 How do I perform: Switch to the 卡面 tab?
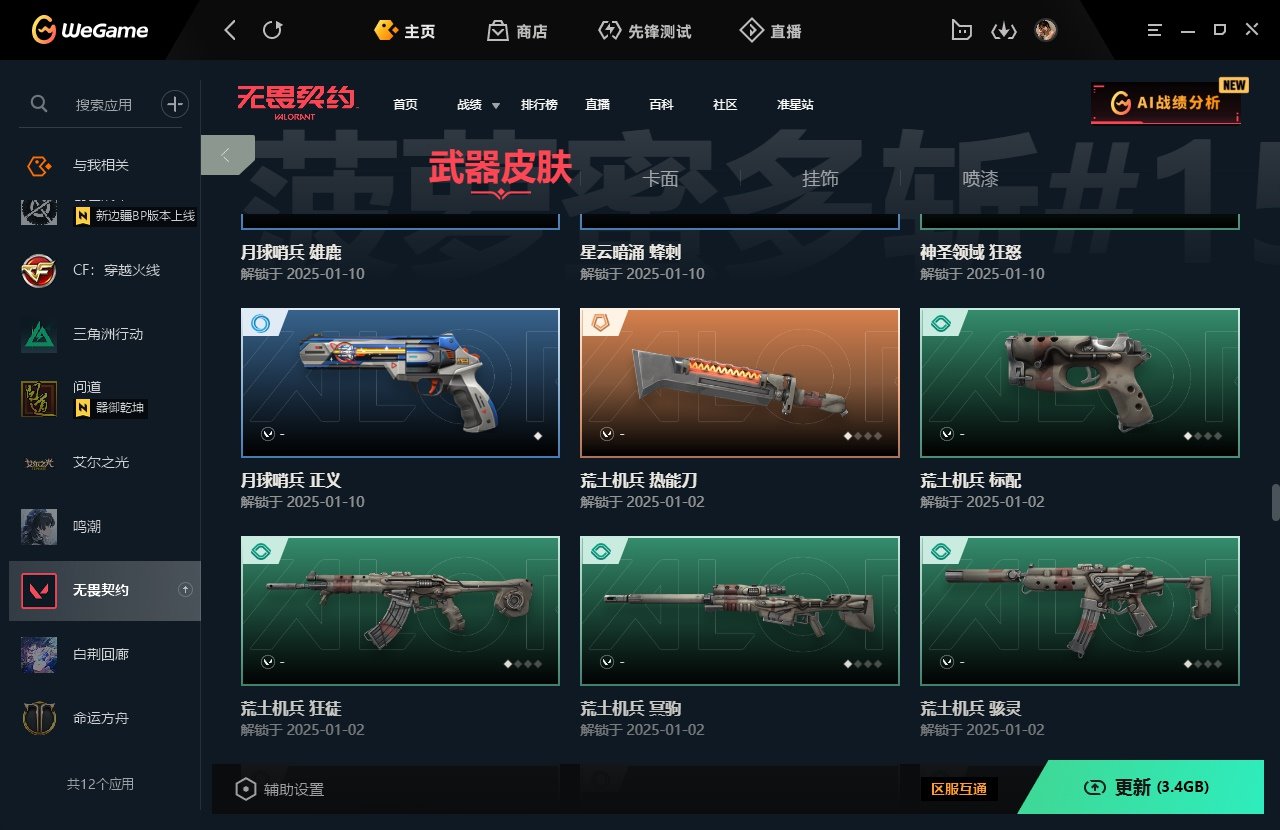coord(660,179)
